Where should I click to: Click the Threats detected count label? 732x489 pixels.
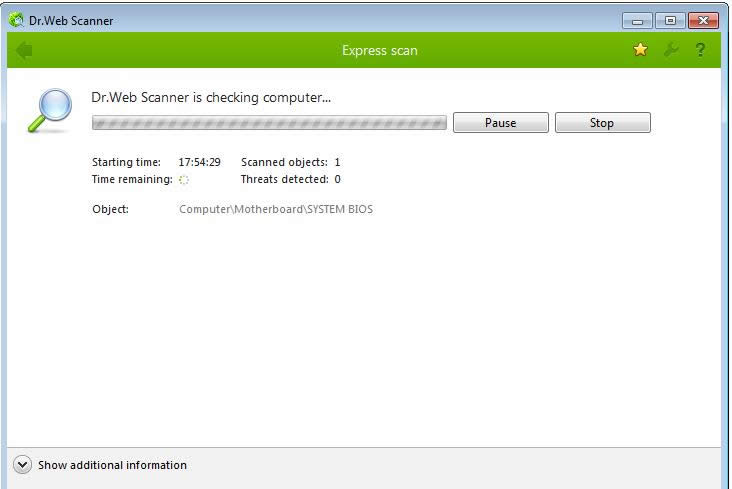click(285, 179)
